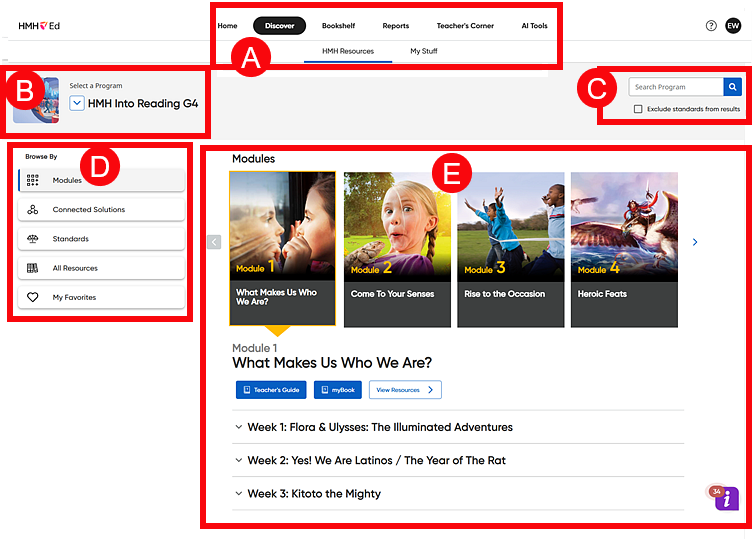
Task: Open the Reports tab
Action: pos(396,26)
